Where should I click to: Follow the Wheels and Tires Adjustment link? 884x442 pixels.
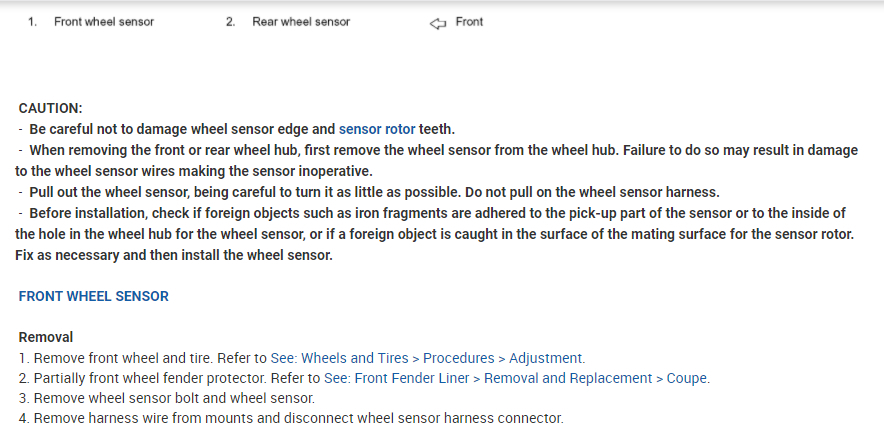click(428, 358)
